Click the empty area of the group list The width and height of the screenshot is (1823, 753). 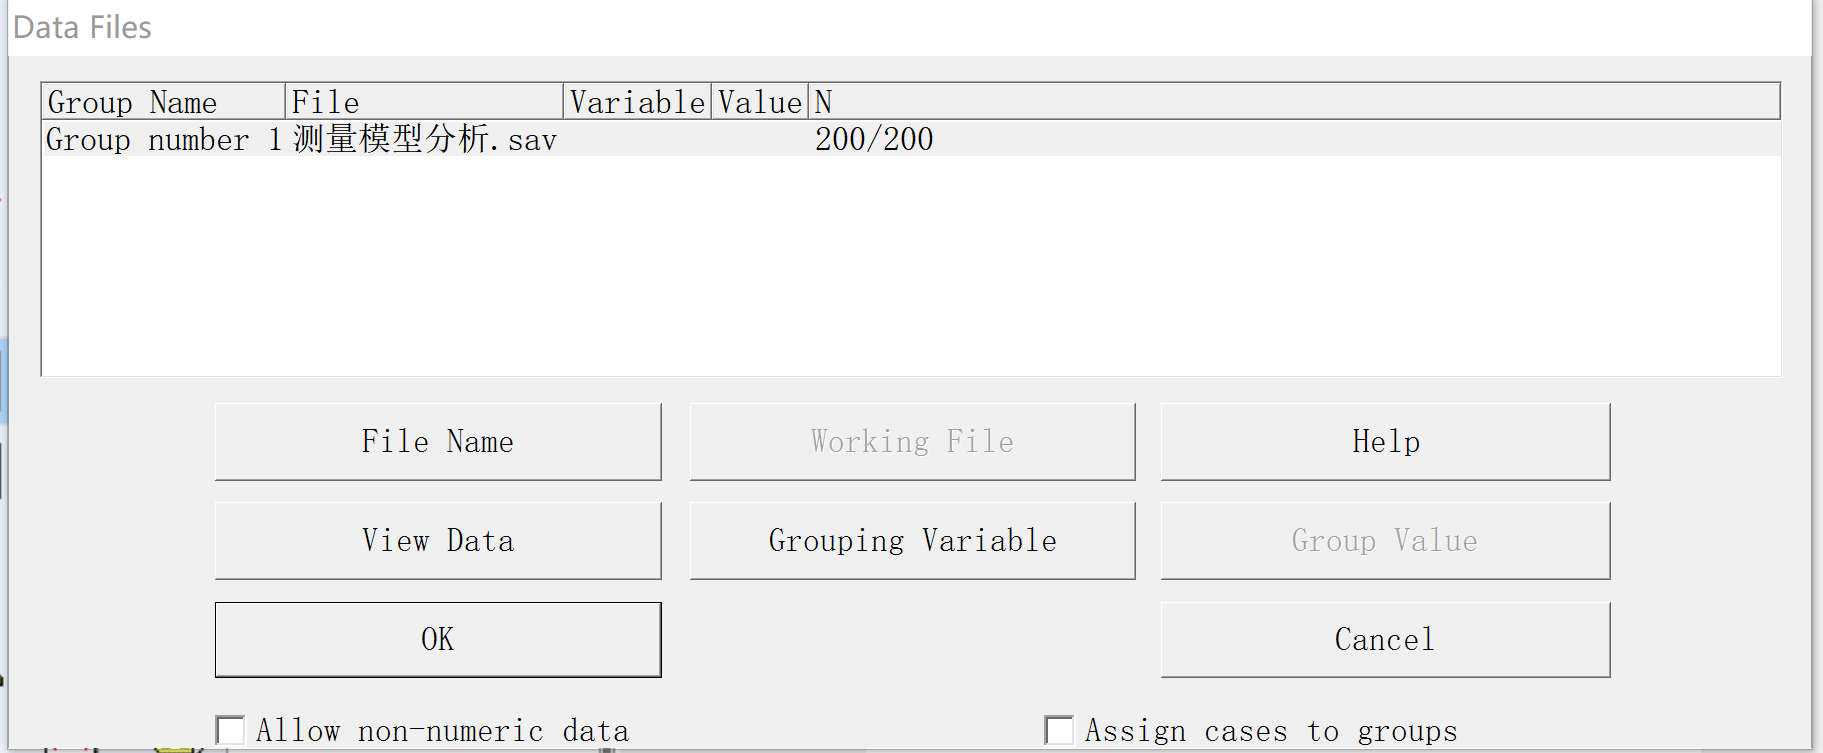910,270
